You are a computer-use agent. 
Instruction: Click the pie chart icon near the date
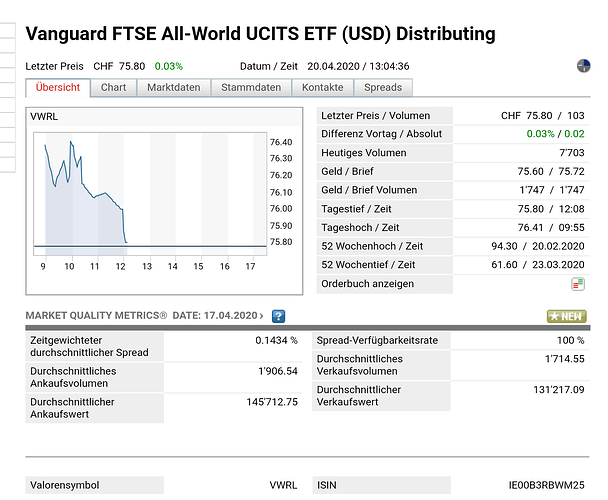pyautogui.click(x=583, y=66)
